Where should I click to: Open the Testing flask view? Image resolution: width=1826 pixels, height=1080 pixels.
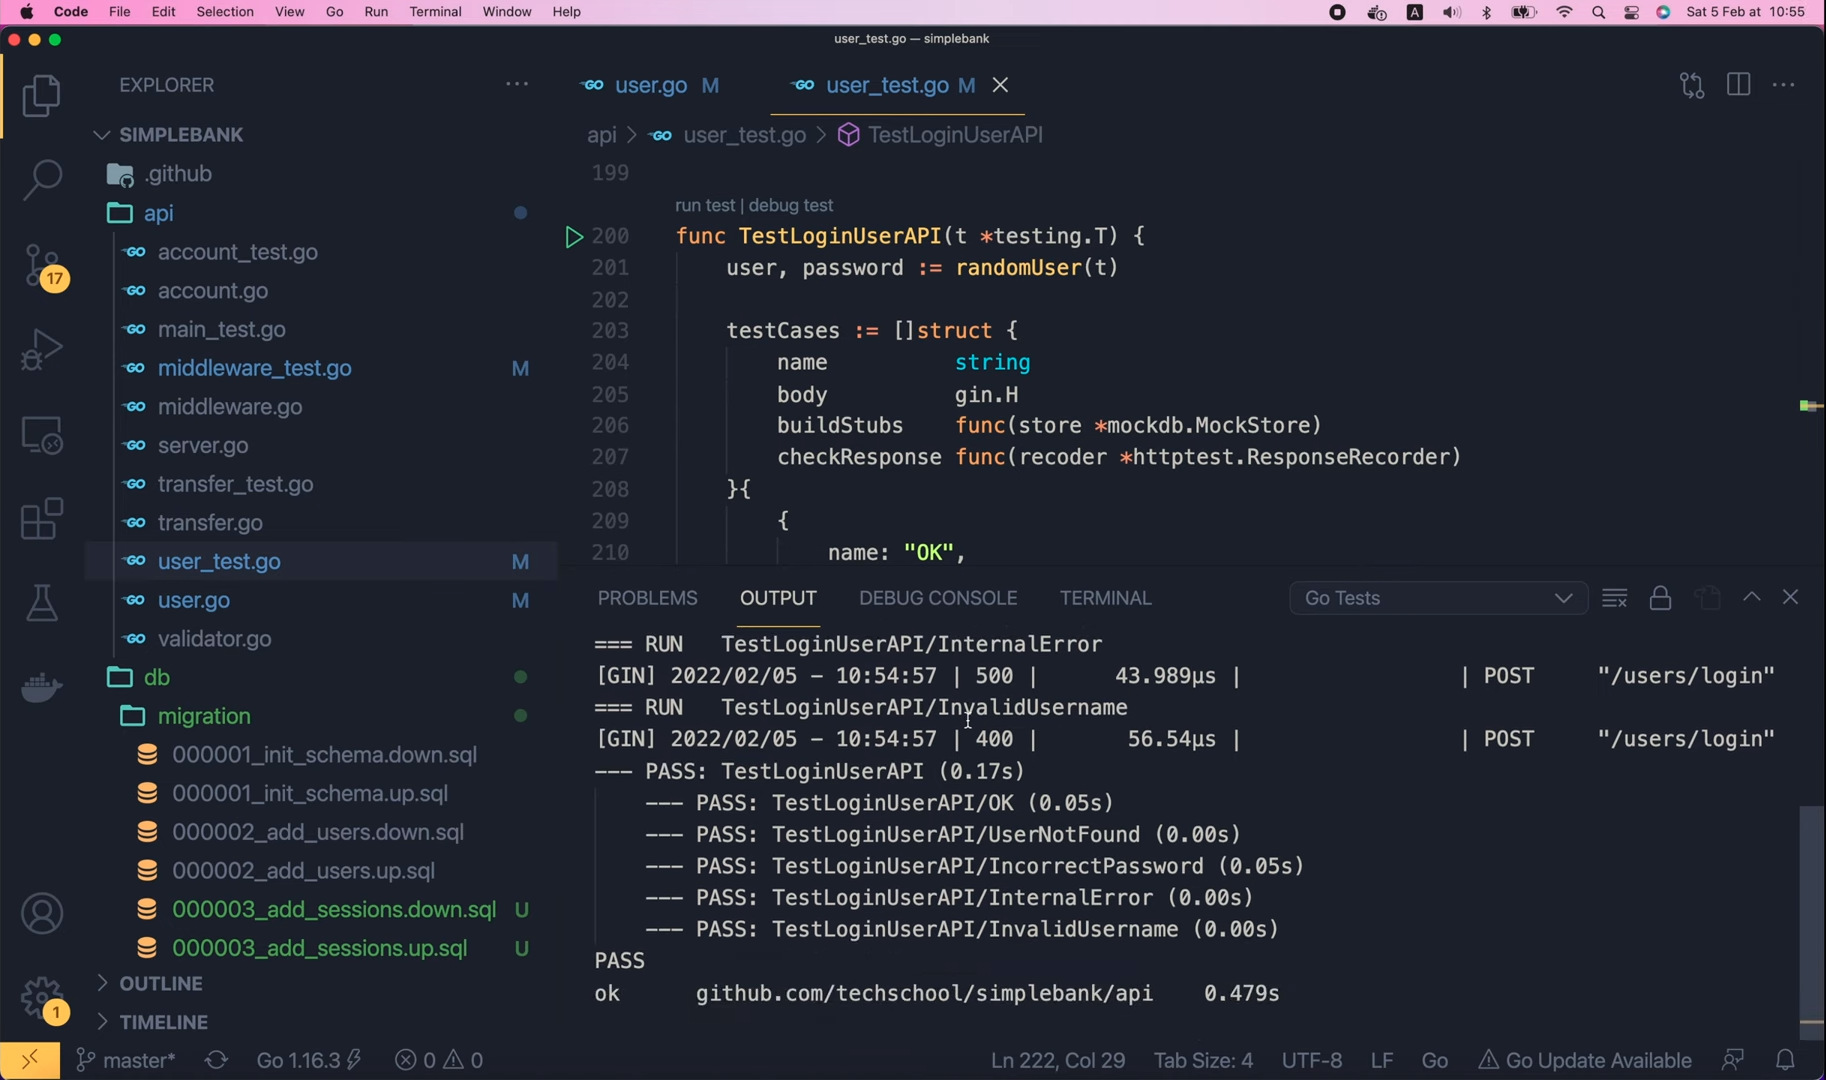42,604
